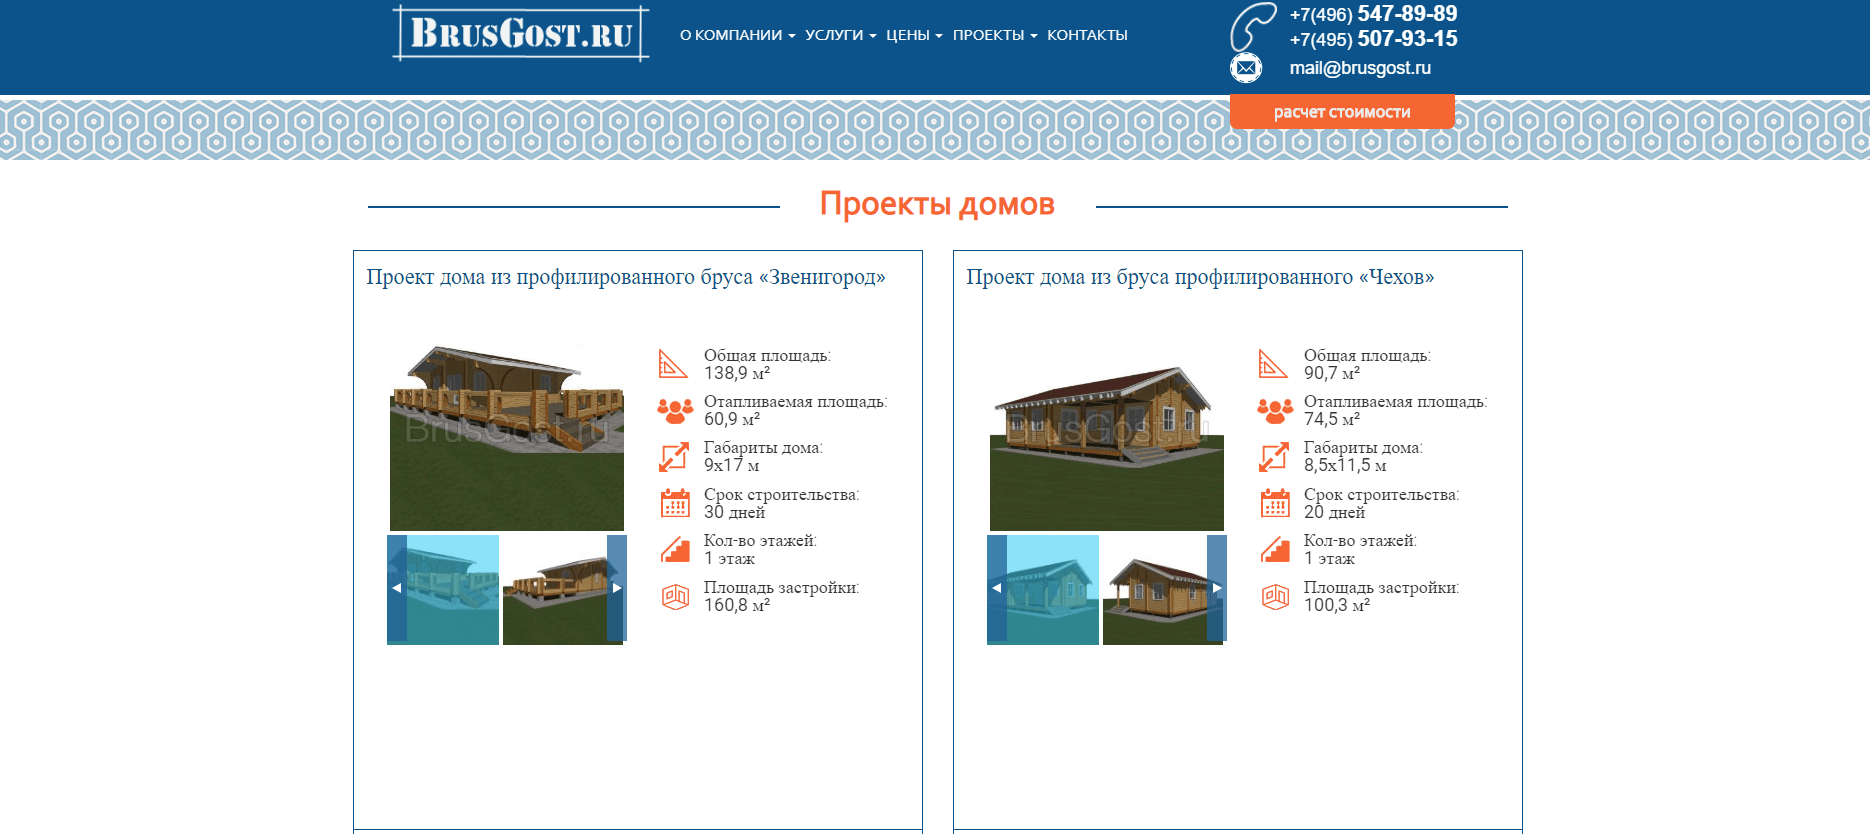This screenshot has width=1870, height=834.
Task: Click the mail envelope icon in header
Action: coord(1246,68)
